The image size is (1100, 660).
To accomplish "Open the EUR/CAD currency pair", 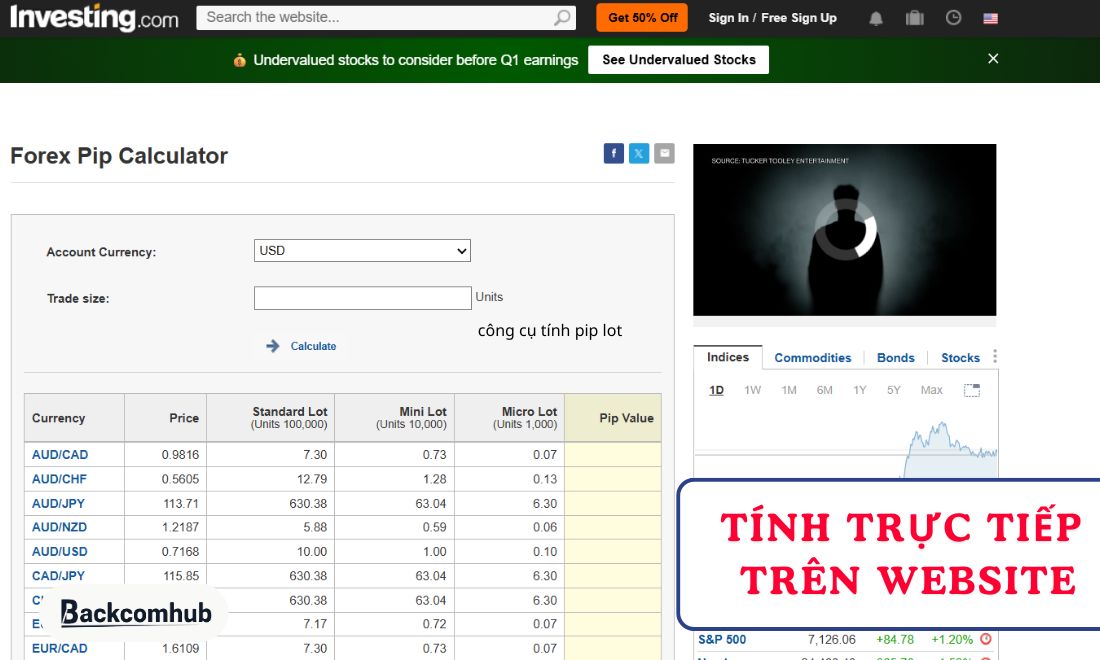I will 60,648.
